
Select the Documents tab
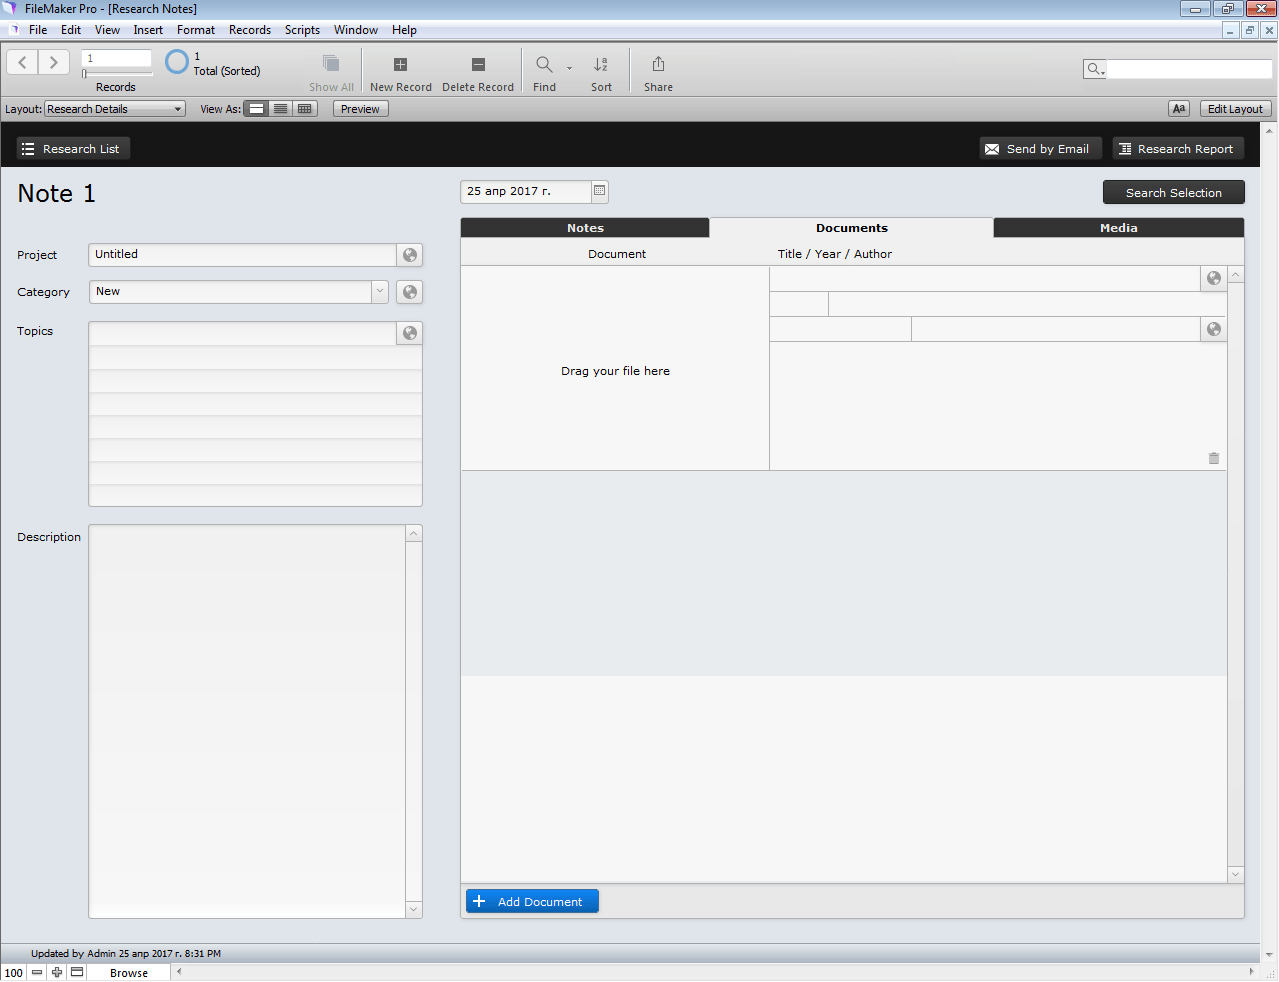[x=852, y=228]
